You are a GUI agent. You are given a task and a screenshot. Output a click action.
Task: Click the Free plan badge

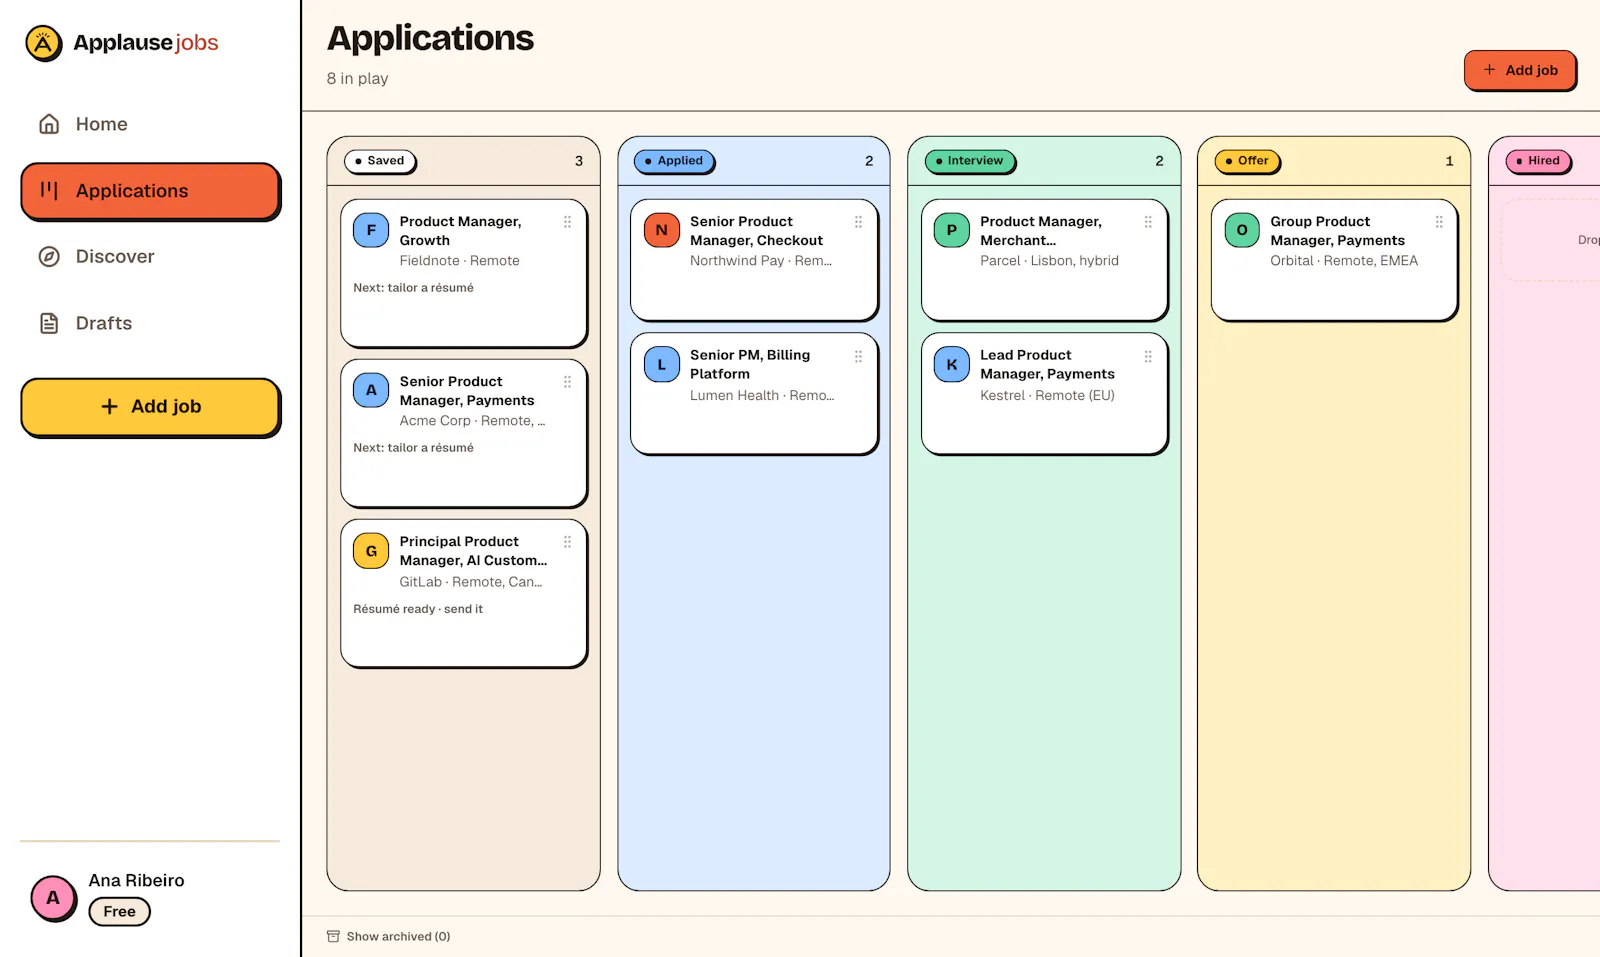point(119,912)
